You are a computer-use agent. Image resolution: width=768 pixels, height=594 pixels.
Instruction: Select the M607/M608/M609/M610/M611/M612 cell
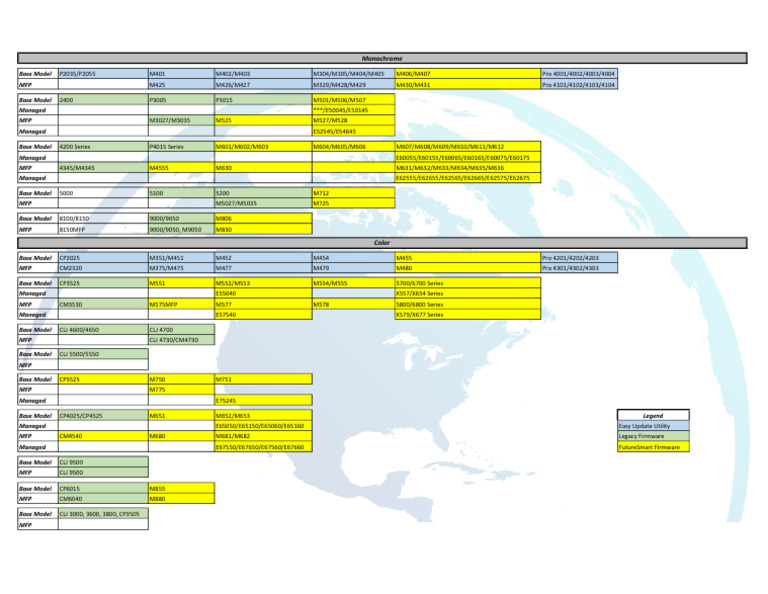tap(468, 147)
